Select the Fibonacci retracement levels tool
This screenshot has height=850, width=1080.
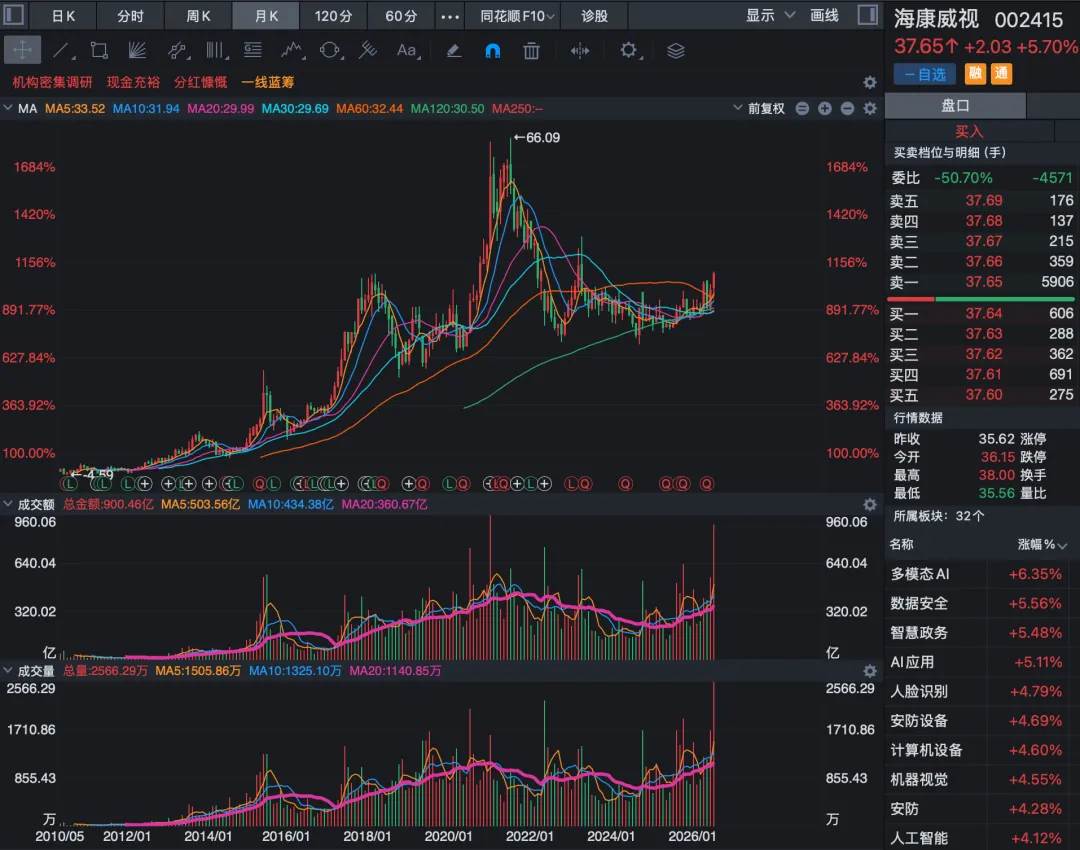[253, 50]
